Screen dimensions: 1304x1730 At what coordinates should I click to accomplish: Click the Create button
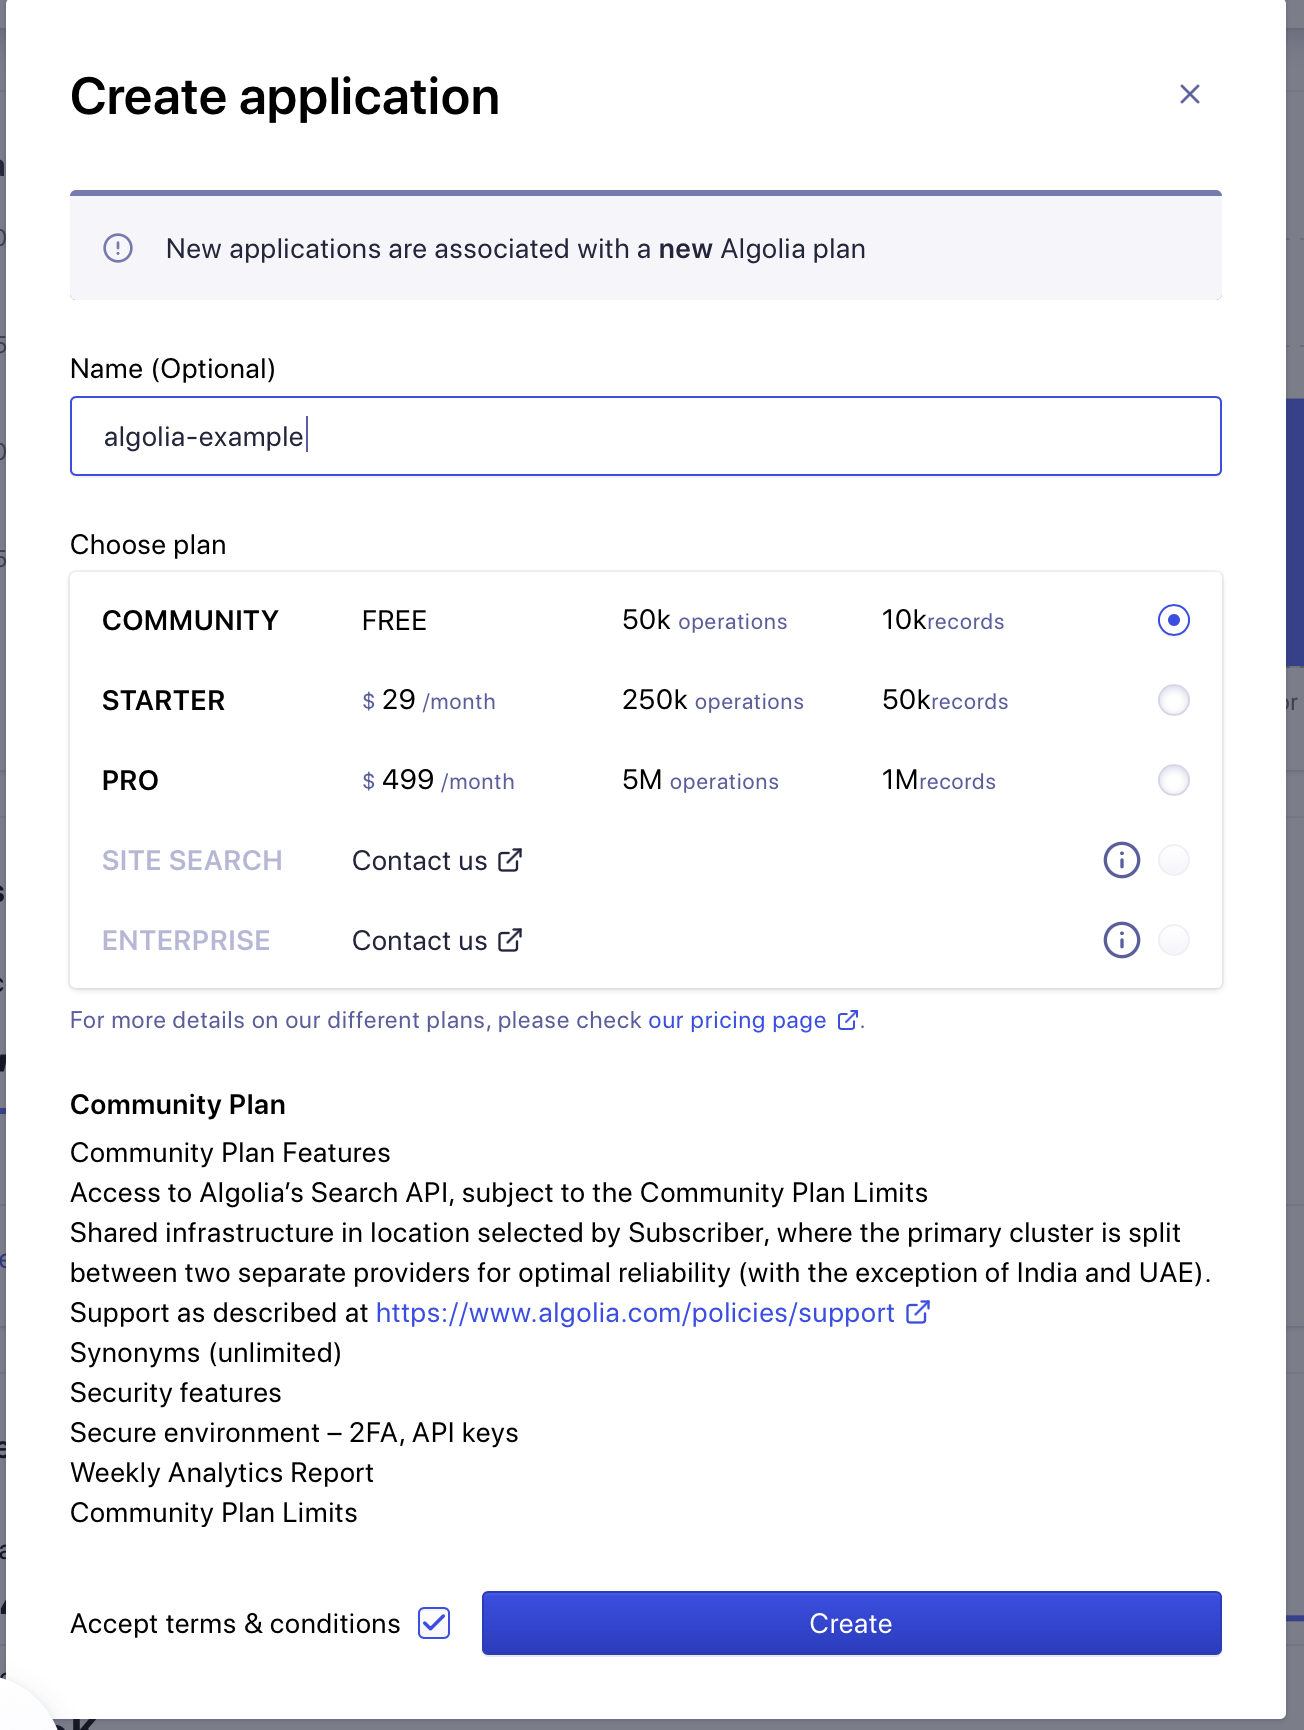(x=851, y=1623)
